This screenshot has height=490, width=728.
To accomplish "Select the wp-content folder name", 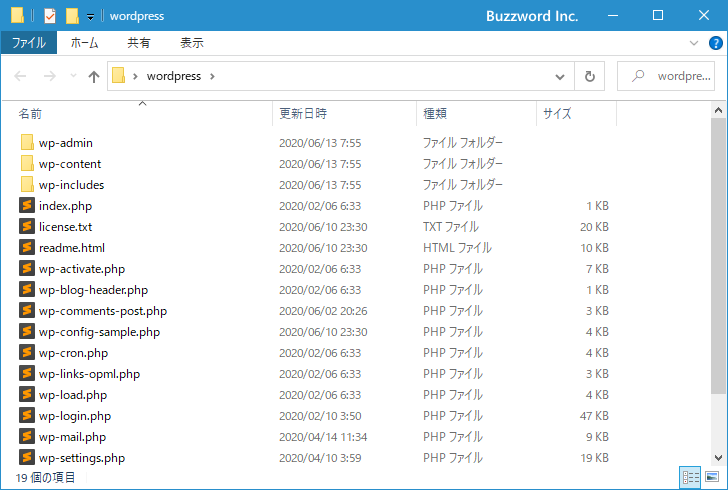I will click(70, 163).
